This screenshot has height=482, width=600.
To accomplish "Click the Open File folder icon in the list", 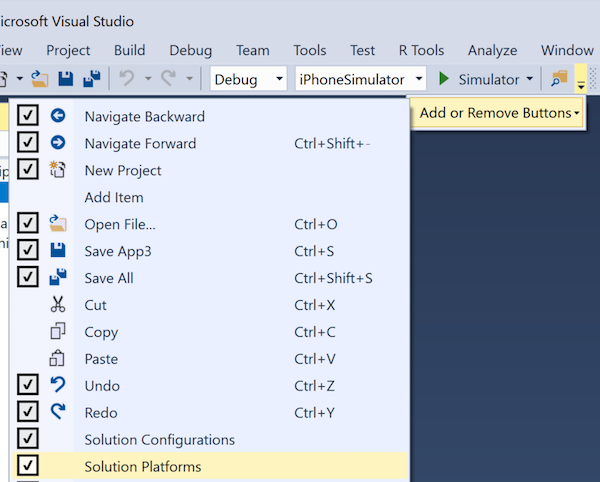I will pyautogui.click(x=58, y=224).
